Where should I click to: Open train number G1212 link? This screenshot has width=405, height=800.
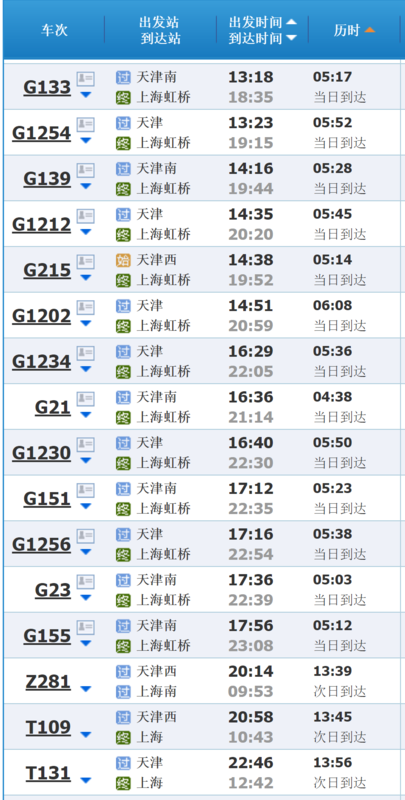41,224
